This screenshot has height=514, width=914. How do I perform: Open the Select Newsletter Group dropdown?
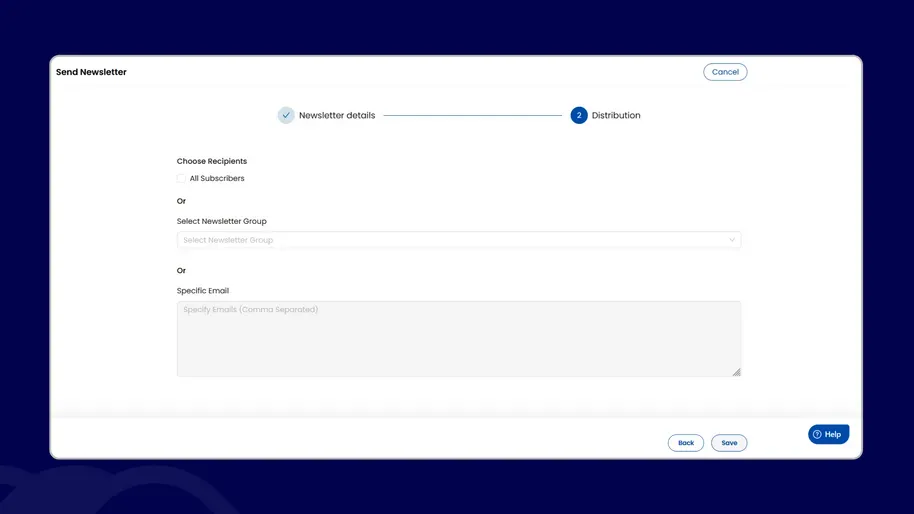(x=458, y=240)
